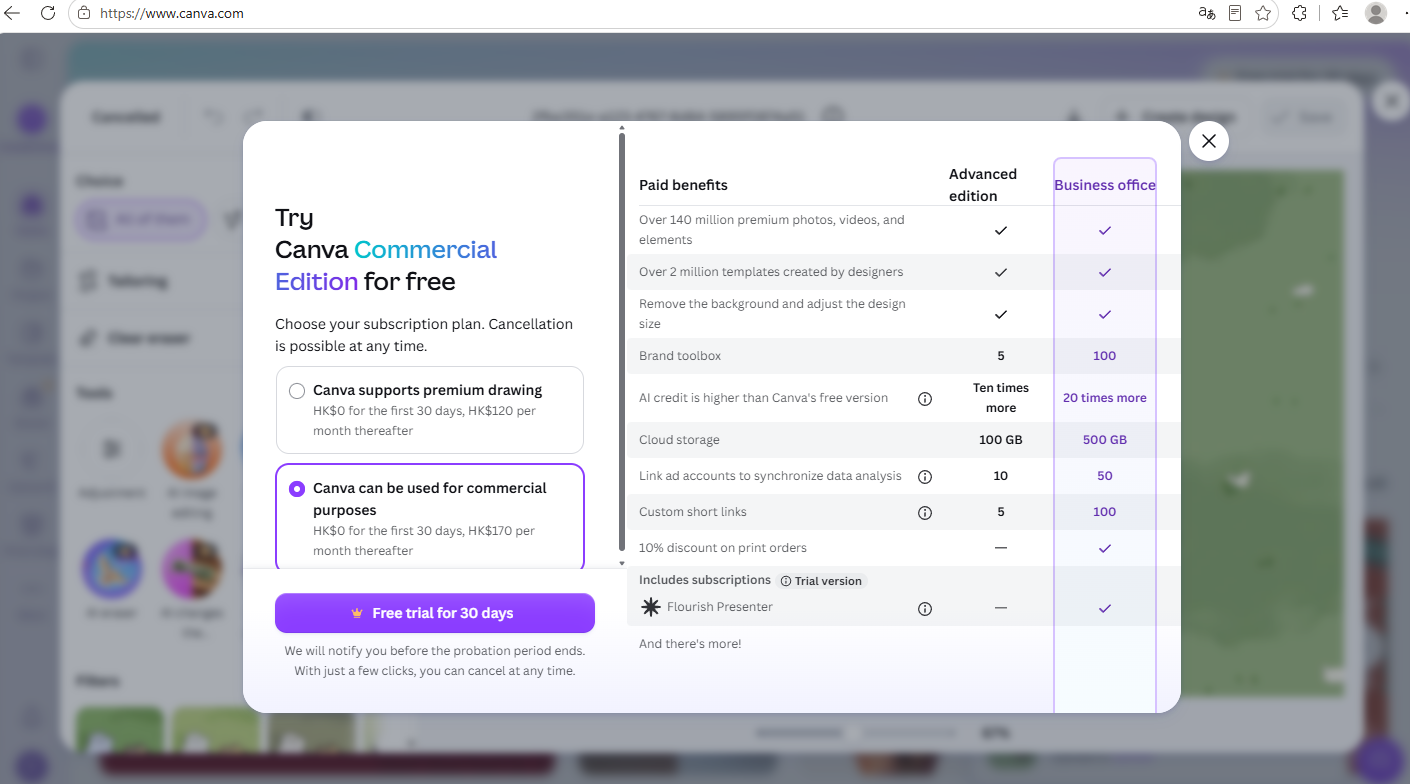Click 'Brand toolbox' row label
The image size is (1410, 784).
tap(680, 356)
